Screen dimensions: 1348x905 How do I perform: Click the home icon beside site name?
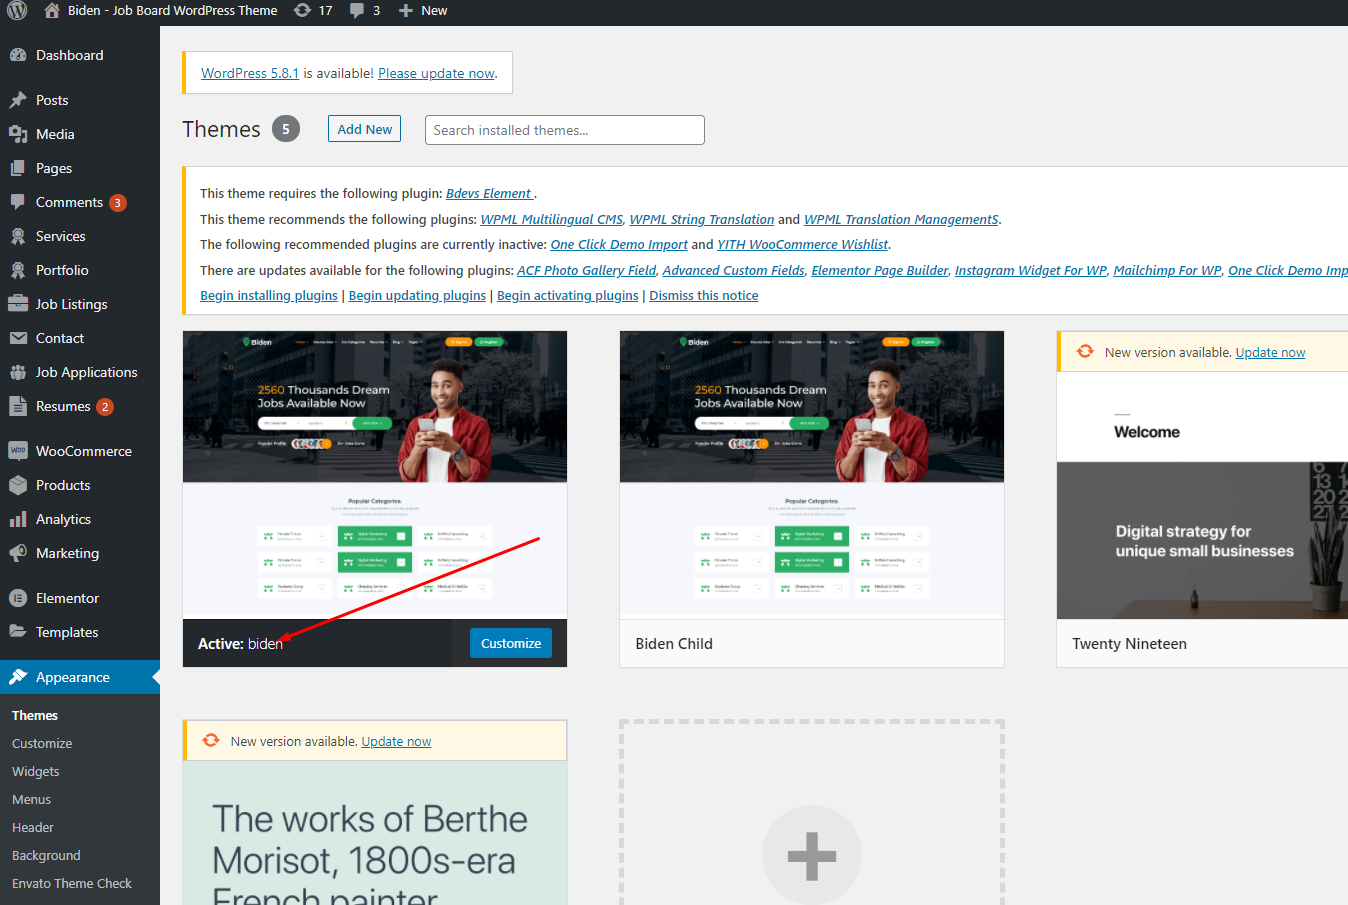coord(52,10)
